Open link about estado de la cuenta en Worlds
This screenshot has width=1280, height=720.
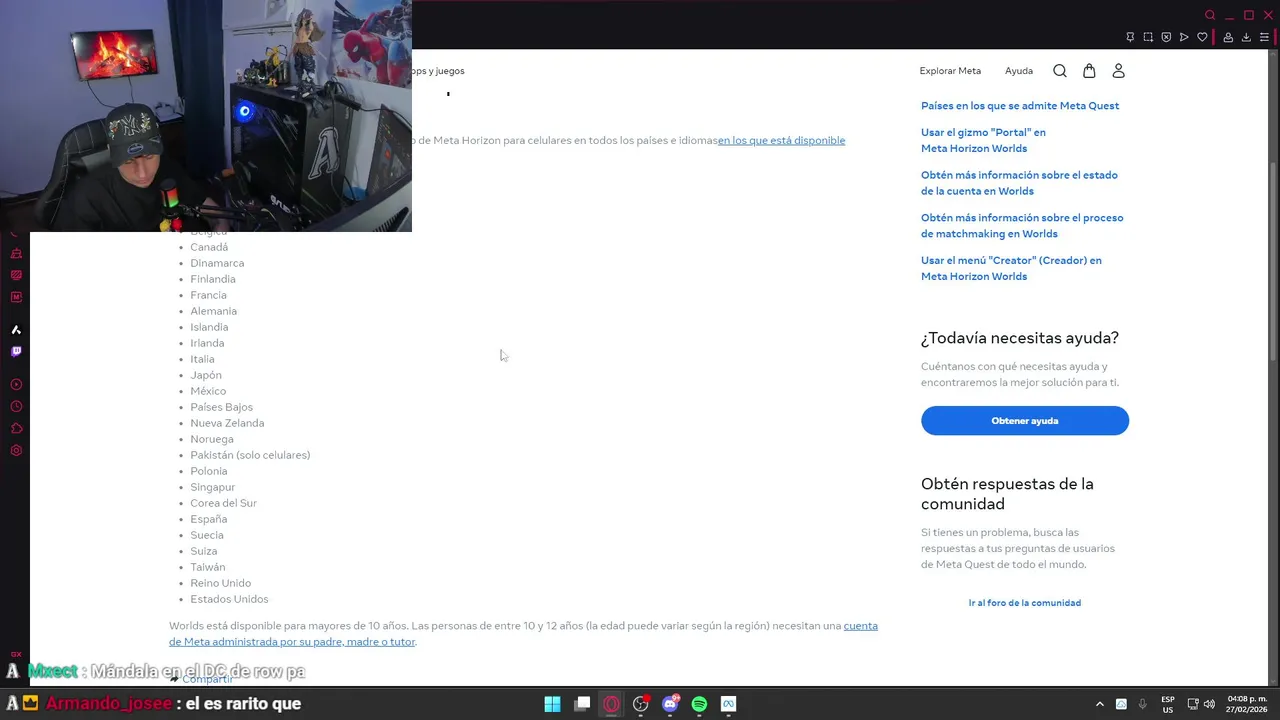(x=1019, y=183)
